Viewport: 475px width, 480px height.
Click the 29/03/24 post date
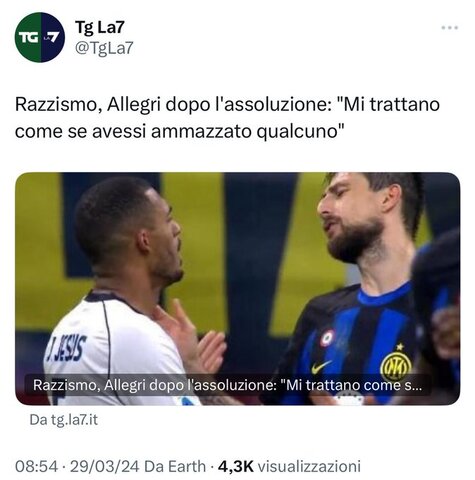pos(104,466)
